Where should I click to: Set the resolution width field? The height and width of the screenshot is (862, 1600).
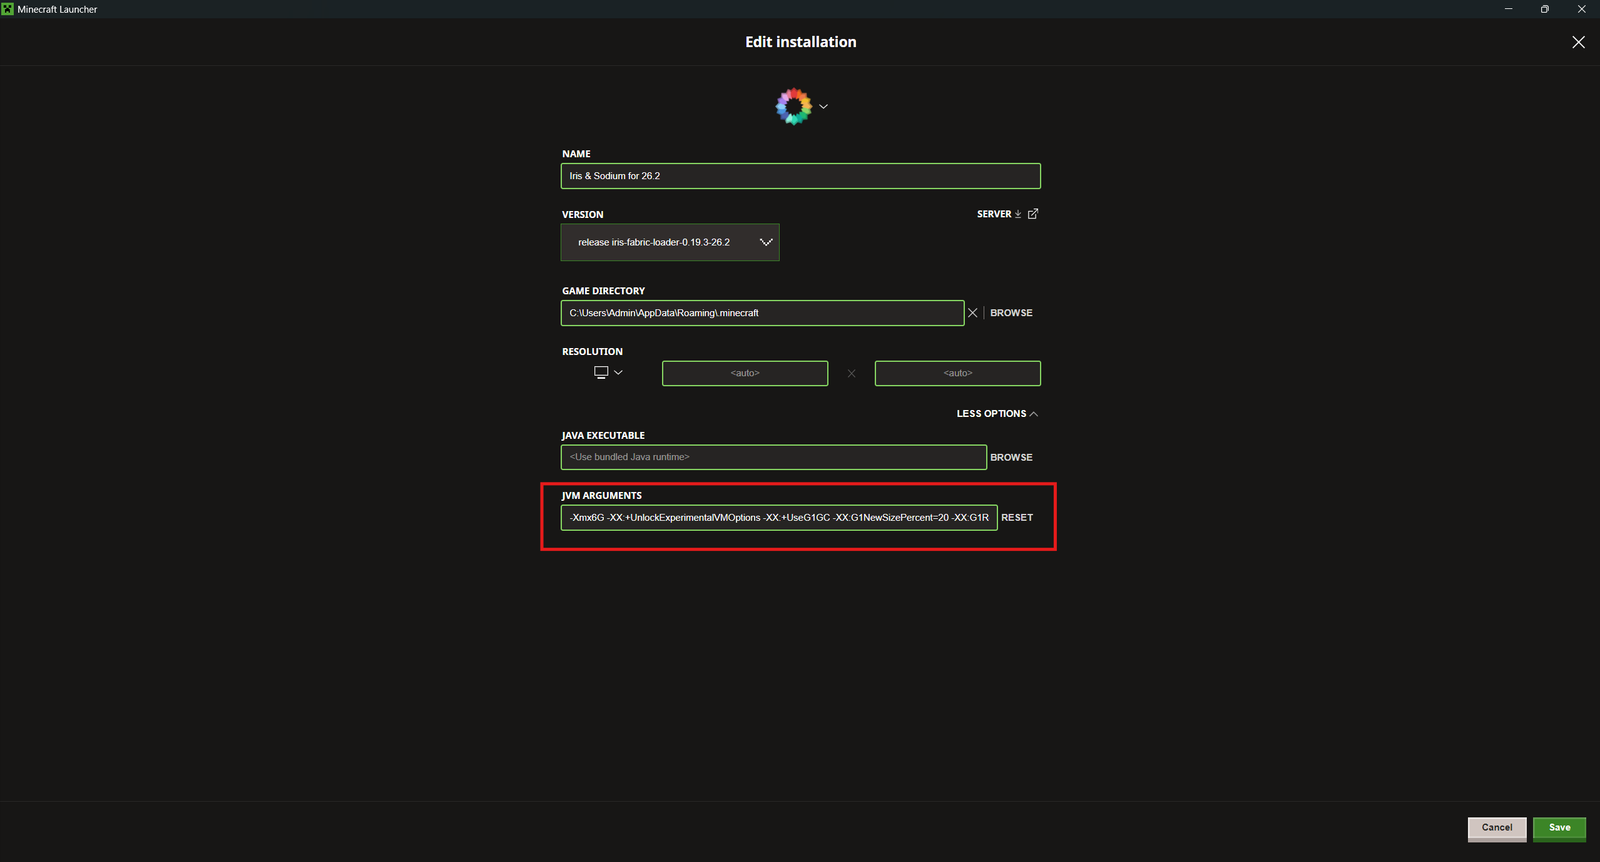pos(745,373)
